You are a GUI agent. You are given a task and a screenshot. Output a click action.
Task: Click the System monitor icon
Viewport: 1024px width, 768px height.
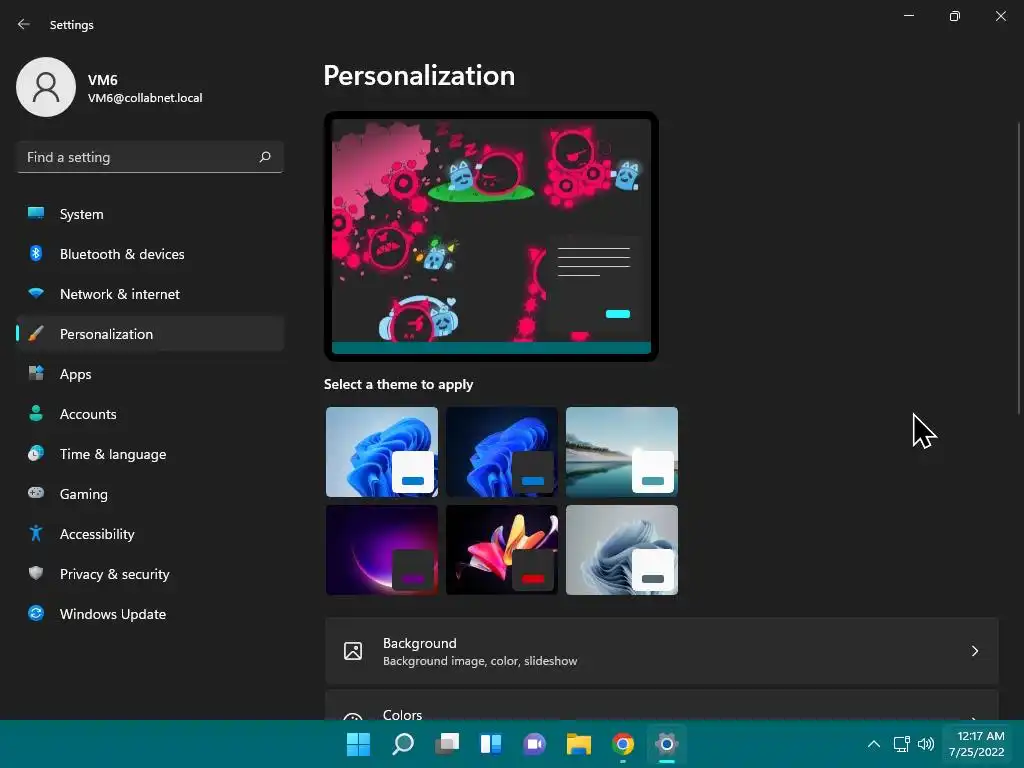click(36, 213)
